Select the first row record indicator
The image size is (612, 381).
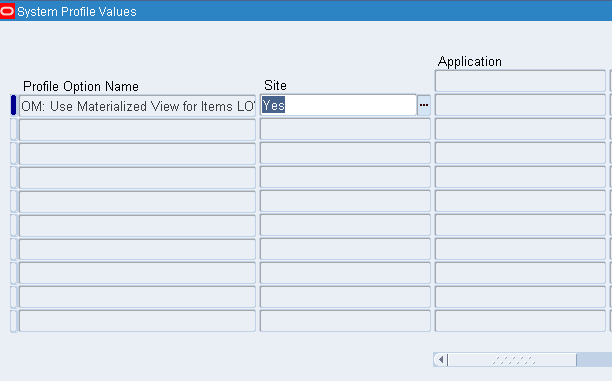click(x=13, y=105)
